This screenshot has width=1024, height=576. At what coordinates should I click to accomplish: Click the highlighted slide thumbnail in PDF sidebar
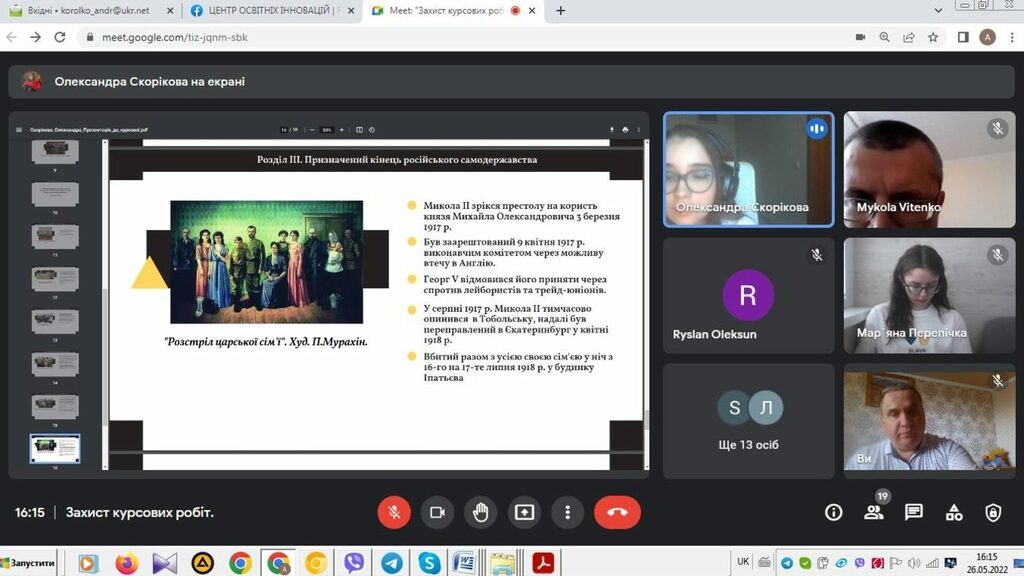pyautogui.click(x=55, y=447)
